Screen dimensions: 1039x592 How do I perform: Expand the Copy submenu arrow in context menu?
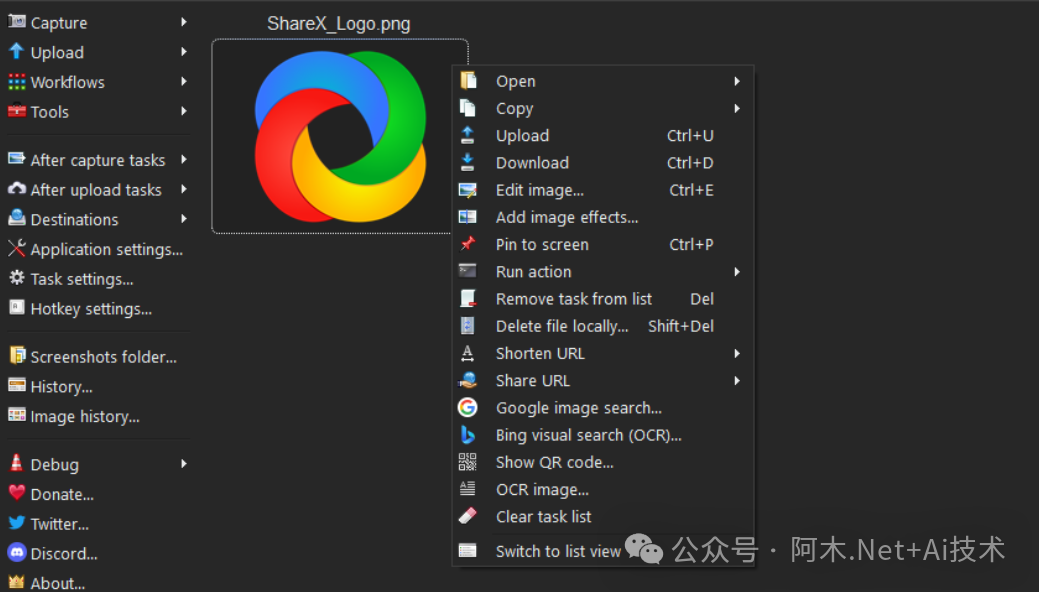tap(737, 108)
